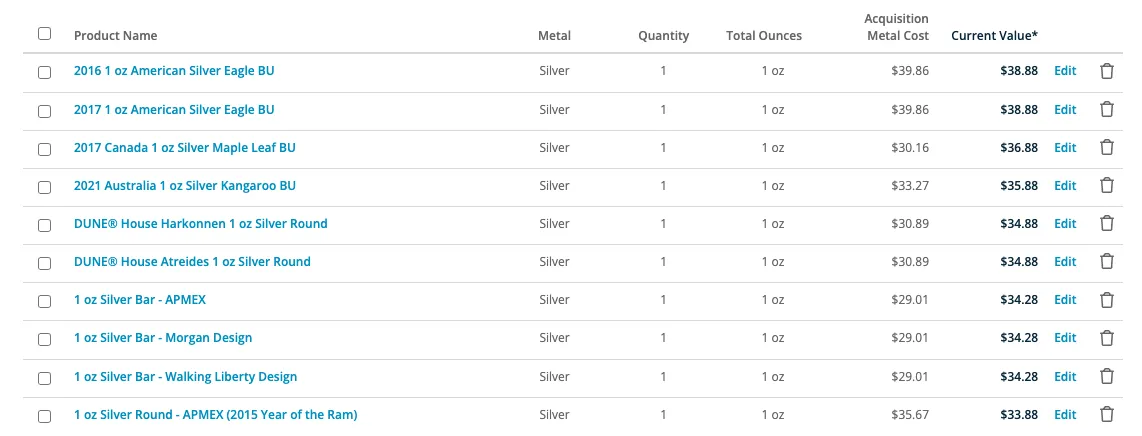This screenshot has width=1142, height=436.
Task: Select checkbox for DUNE House Atreides round
Action: pyautogui.click(x=44, y=263)
